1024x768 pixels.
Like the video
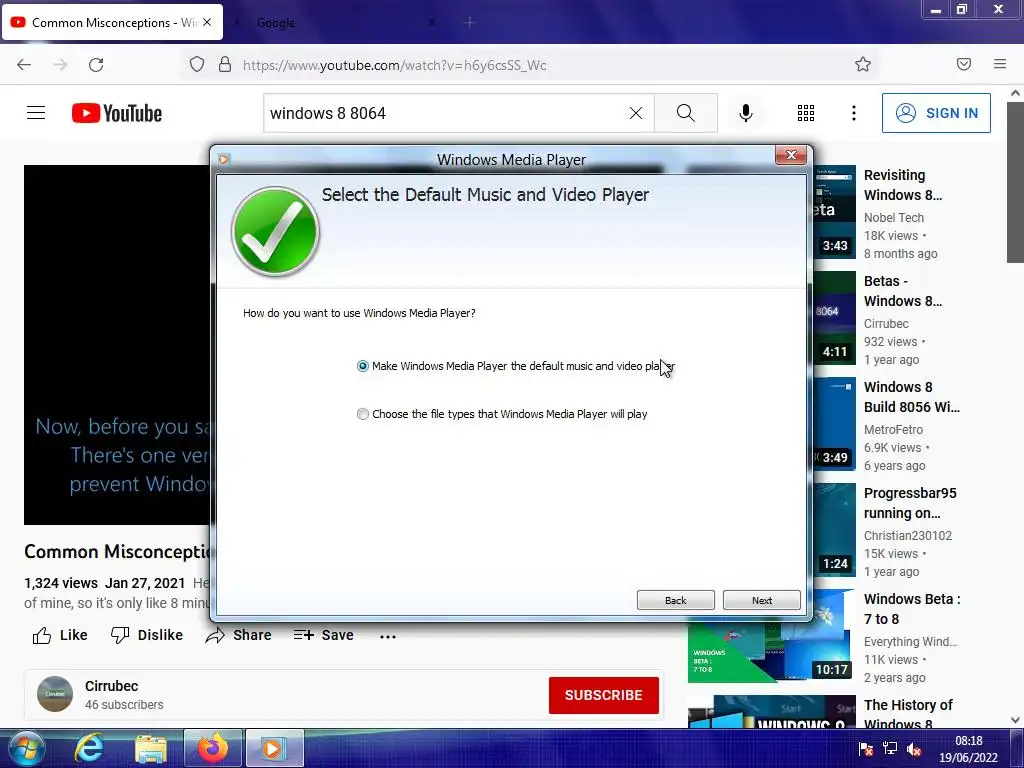pos(60,635)
